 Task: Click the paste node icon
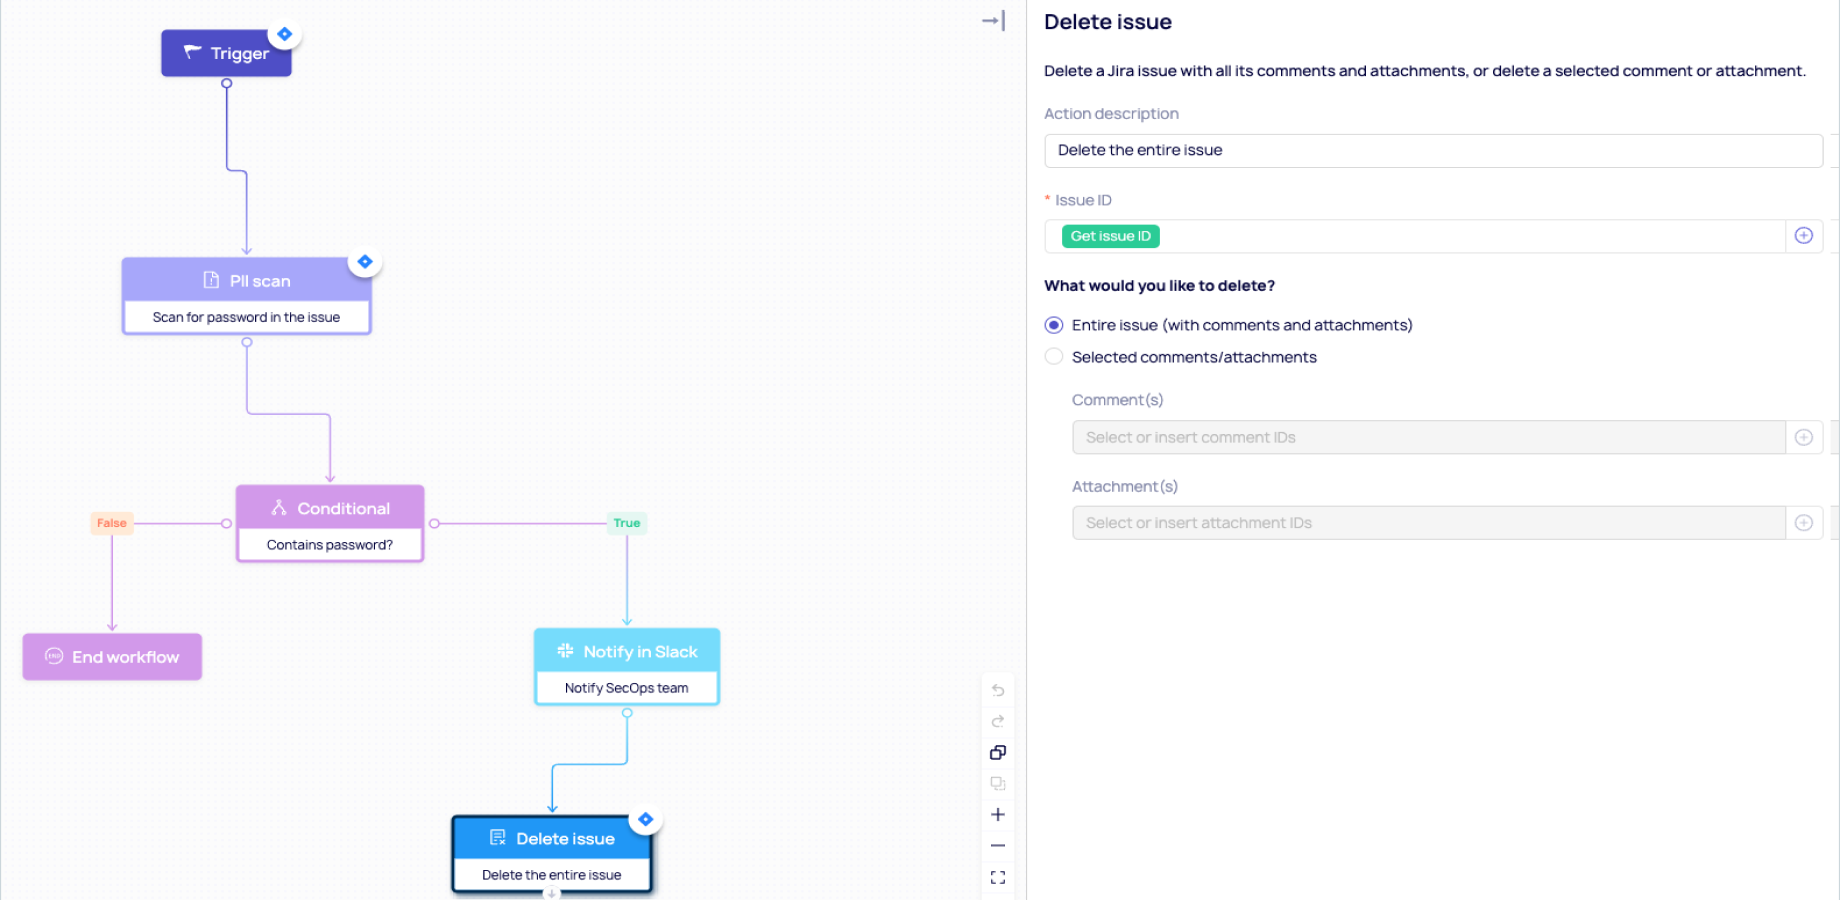[x=997, y=783]
